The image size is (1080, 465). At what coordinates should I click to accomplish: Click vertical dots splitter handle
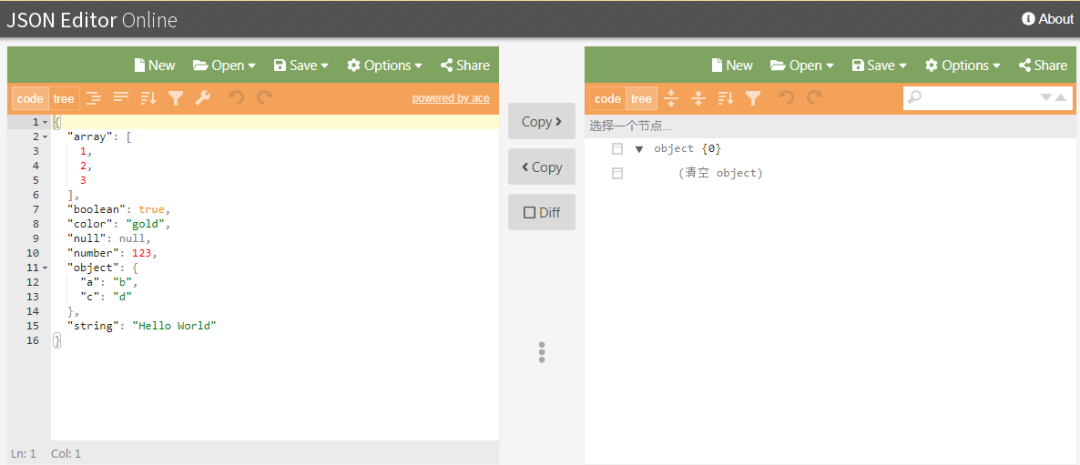(x=542, y=351)
